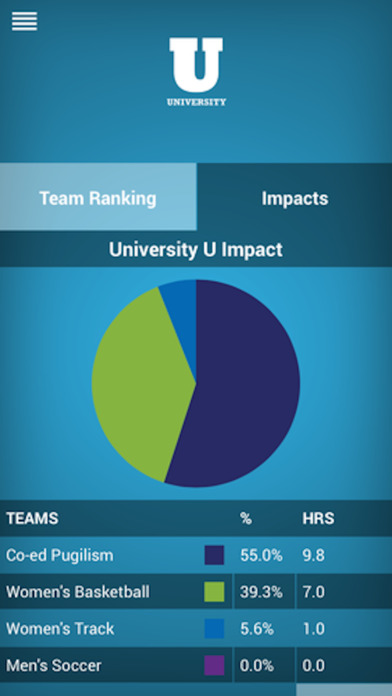Select the Men's Soccer team row

point(196,665)
